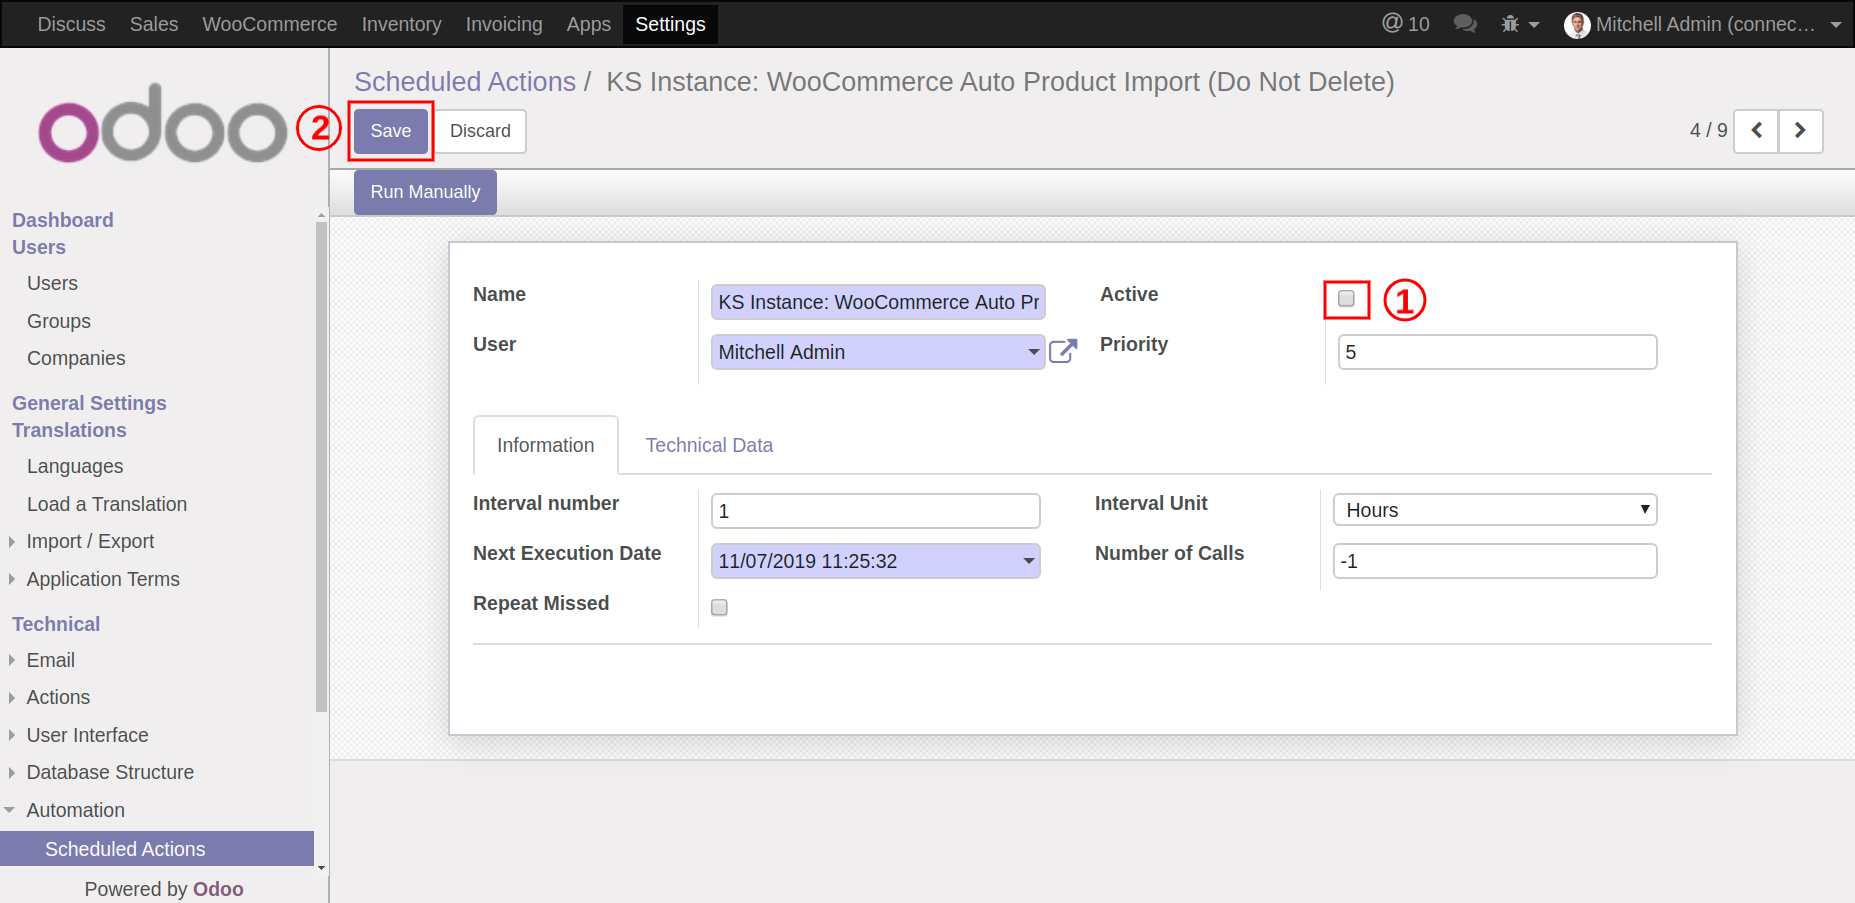Go to the previous record arrow
This screenshot has height=903, width=1855.
tap(1756, 131)
